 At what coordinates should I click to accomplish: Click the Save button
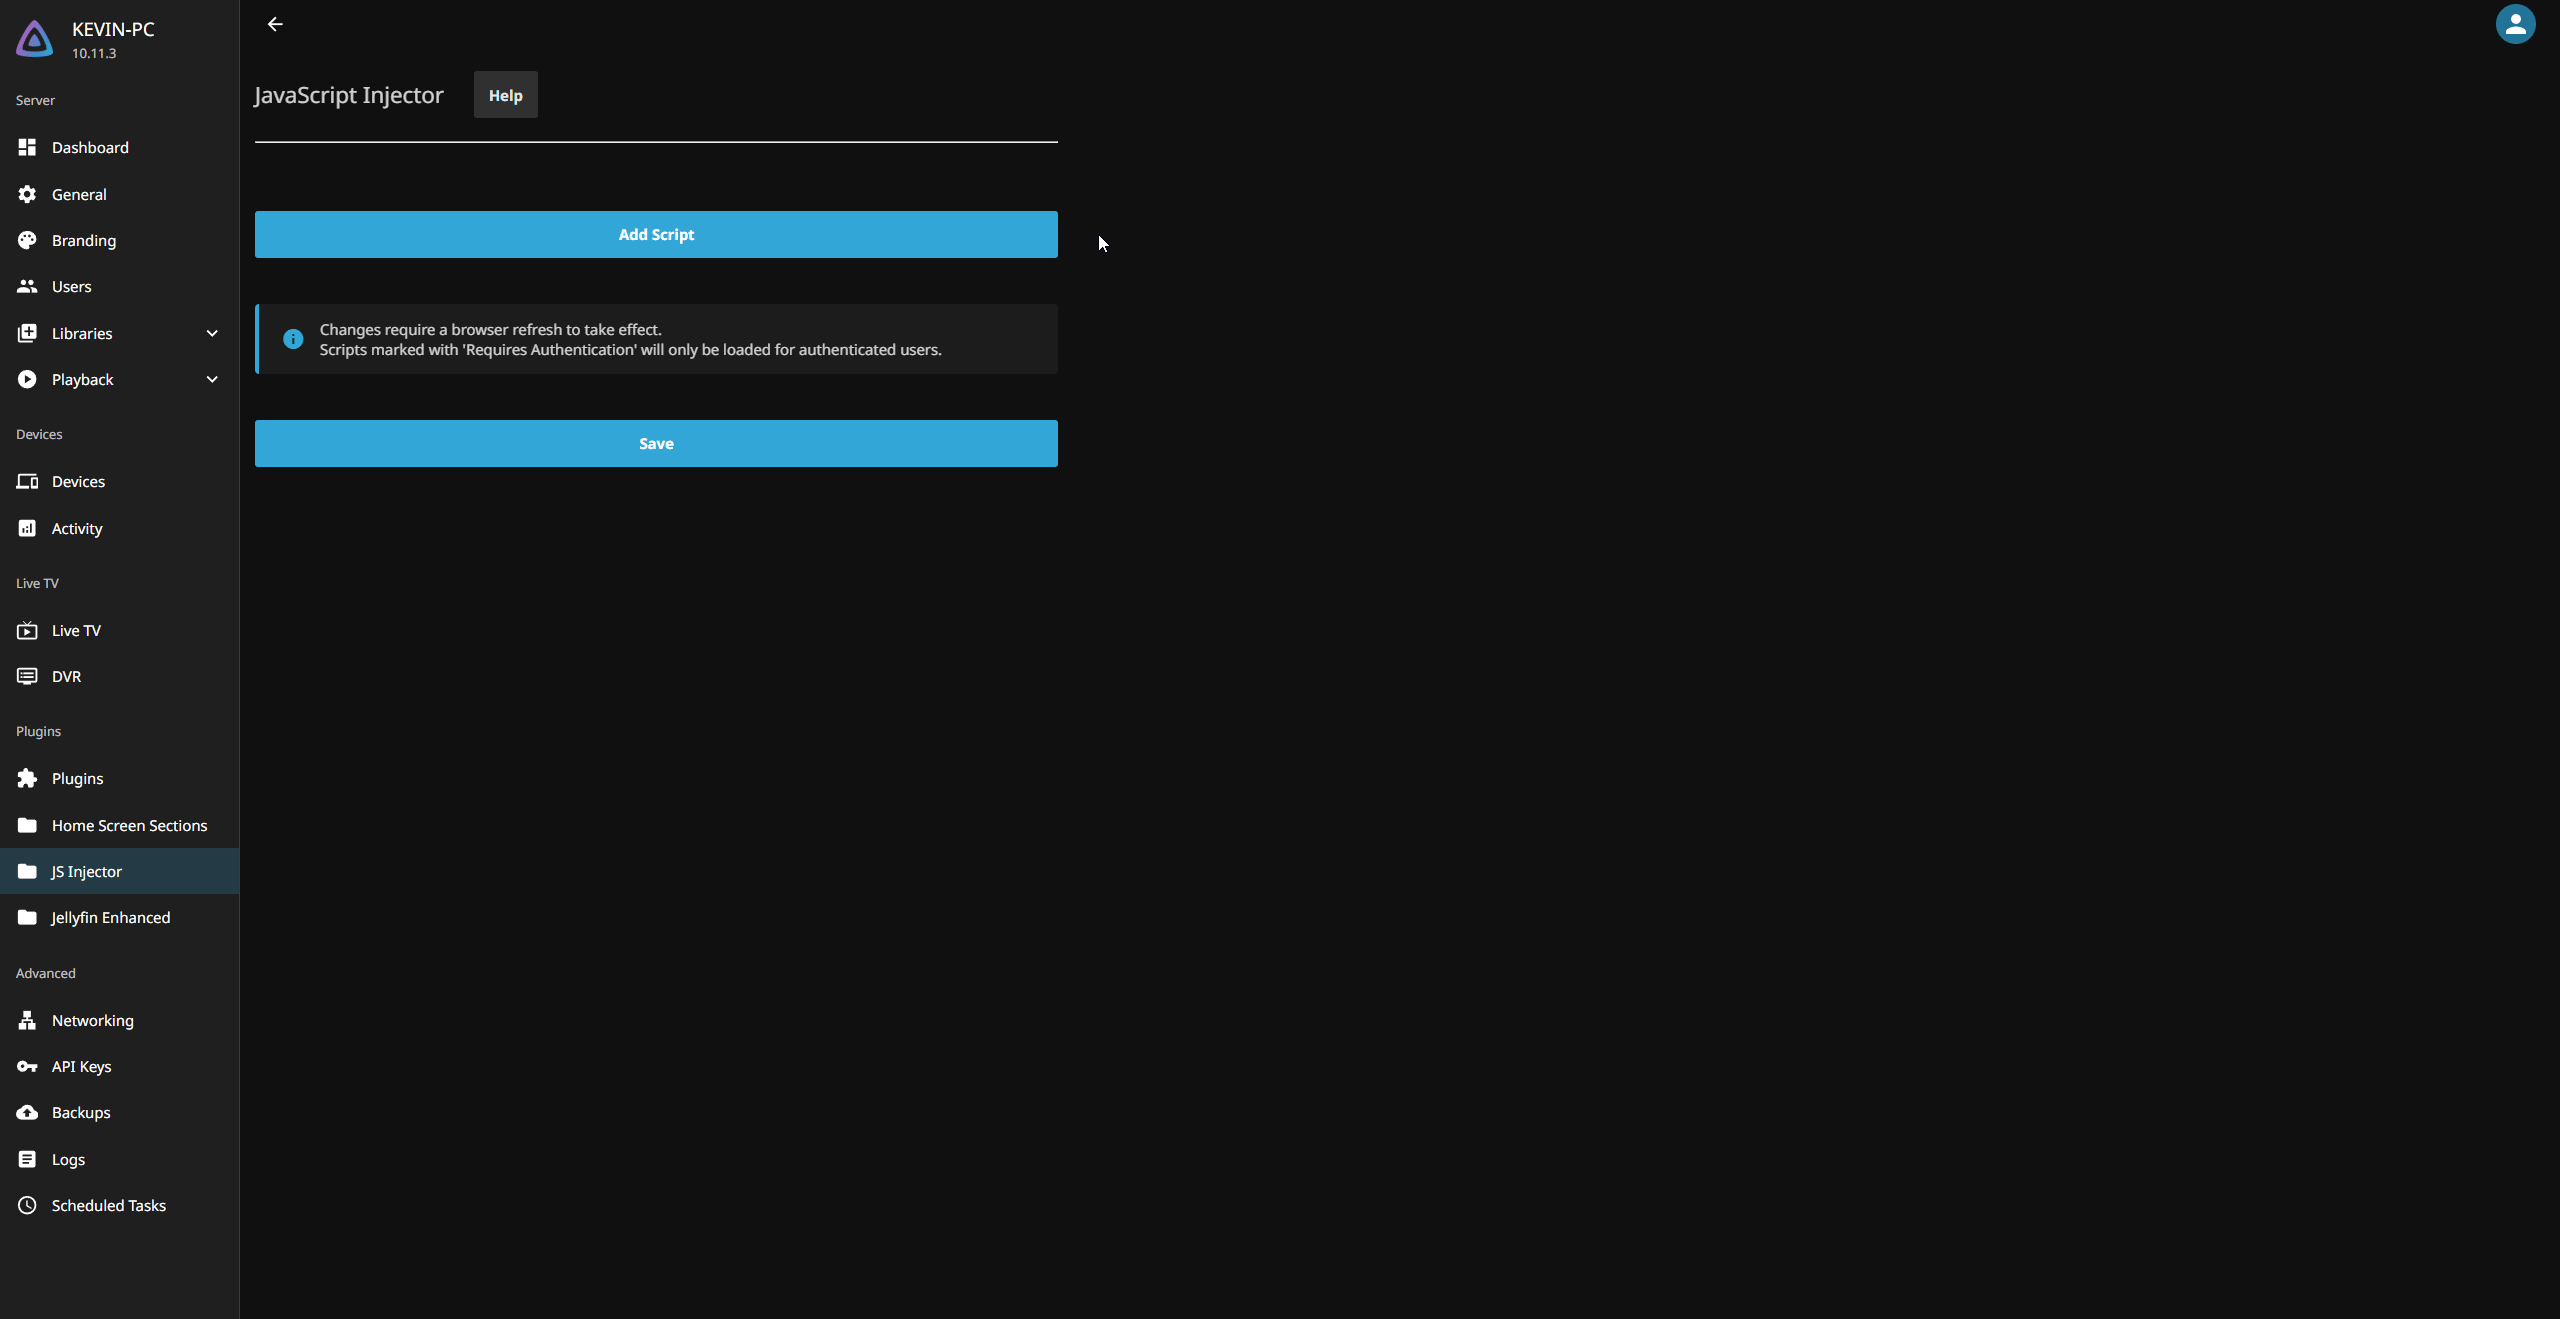pos(656,443)
